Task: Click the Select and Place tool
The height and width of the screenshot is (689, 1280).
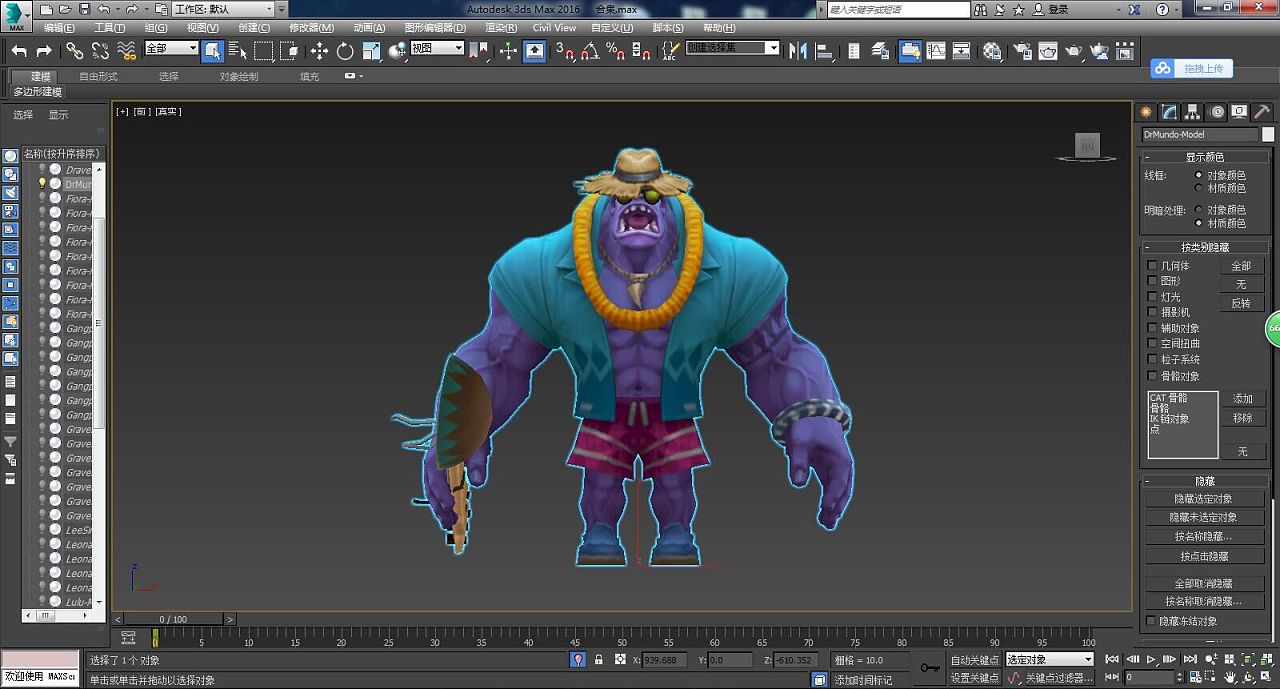Action: [397, 51]
